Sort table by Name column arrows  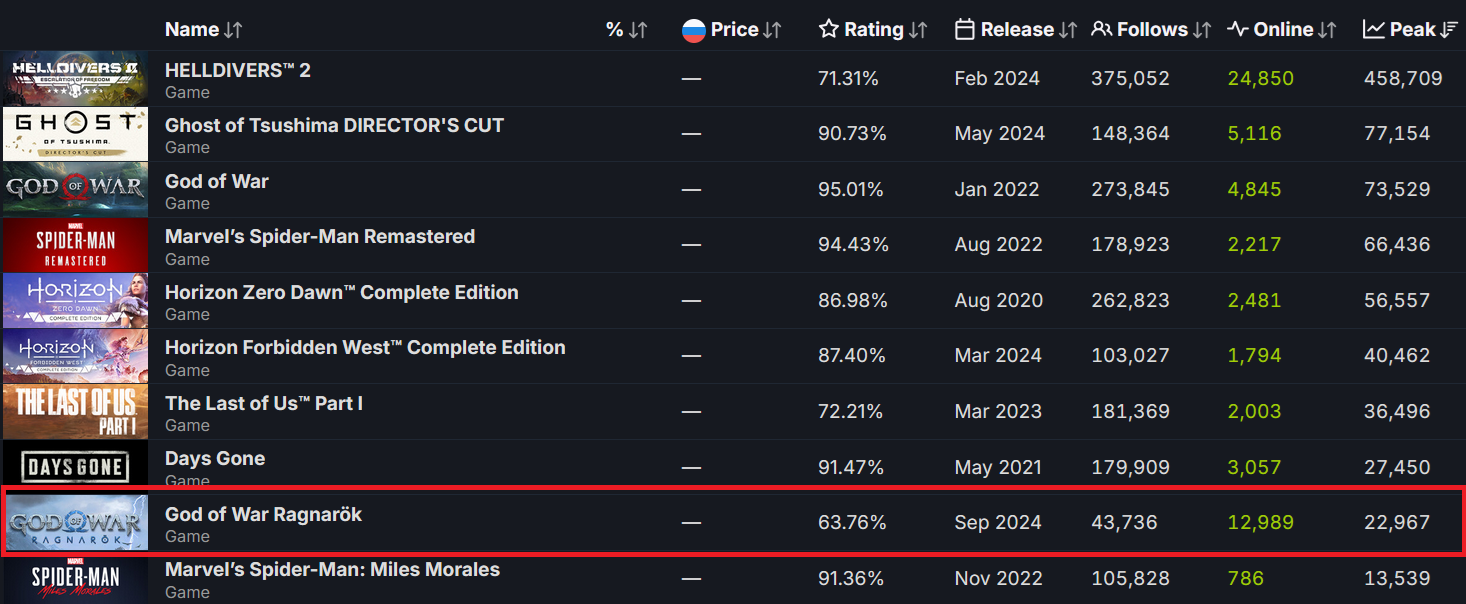coord(233,31)
